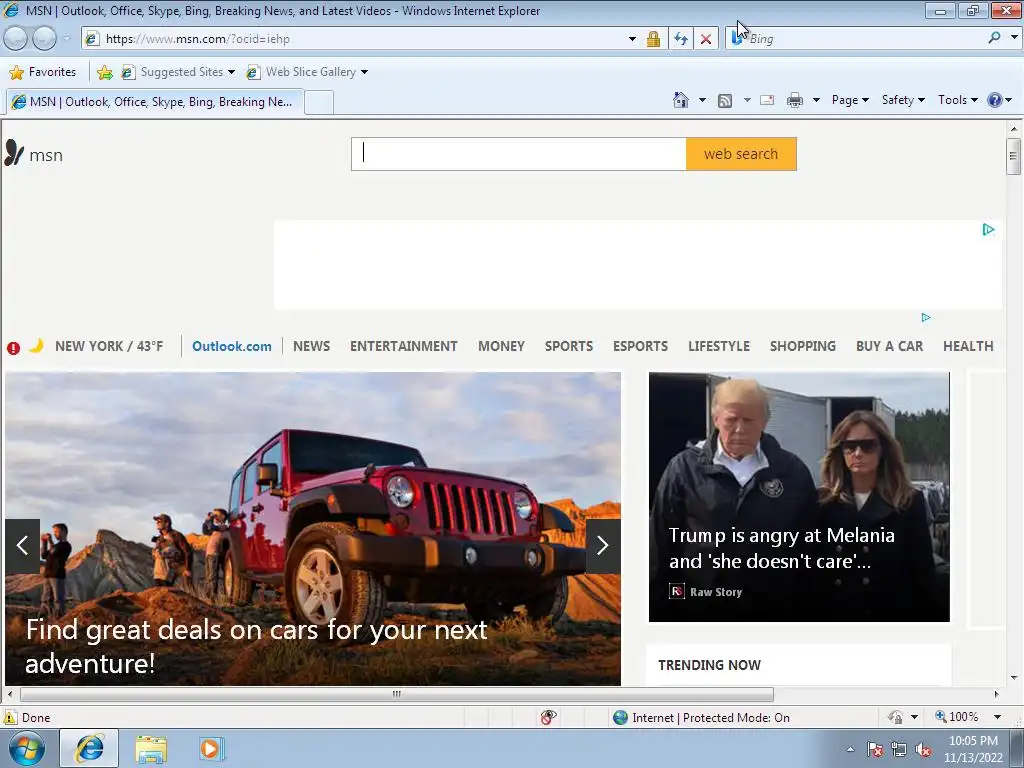The height and width of the screenshot is (768, 1024).
Task: Open the ESPORTS link
Action: click(641, 346)
